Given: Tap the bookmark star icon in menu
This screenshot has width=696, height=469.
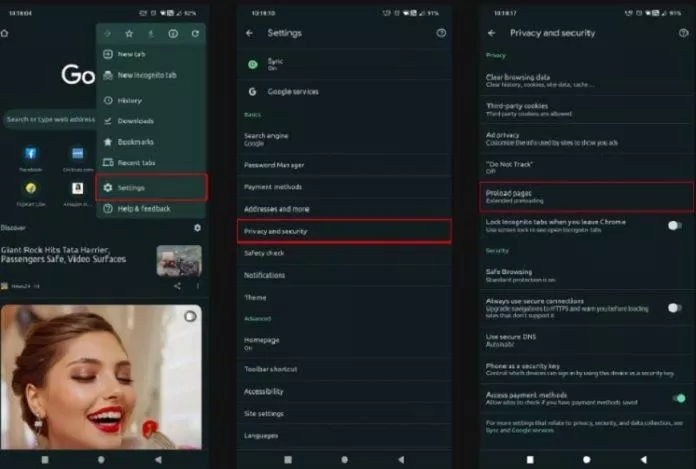Looking at the screenshot, I should [129, 34].
